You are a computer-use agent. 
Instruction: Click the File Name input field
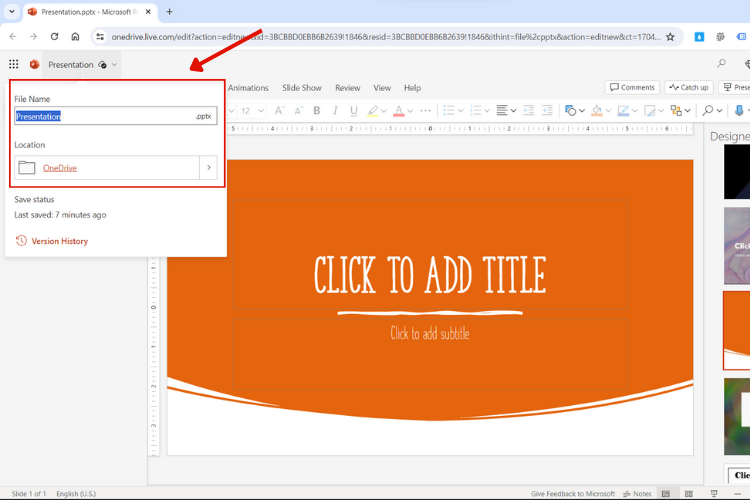[116, 116]
